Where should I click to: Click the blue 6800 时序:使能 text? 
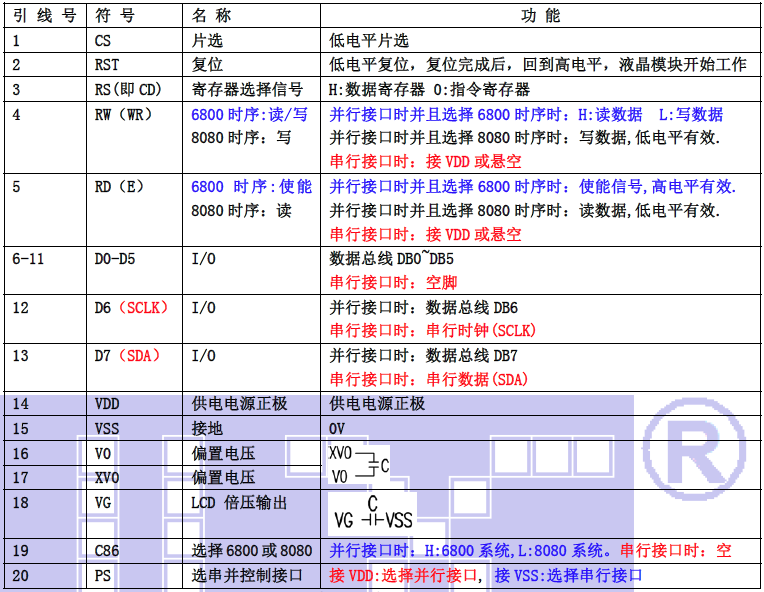click(251, 186)
